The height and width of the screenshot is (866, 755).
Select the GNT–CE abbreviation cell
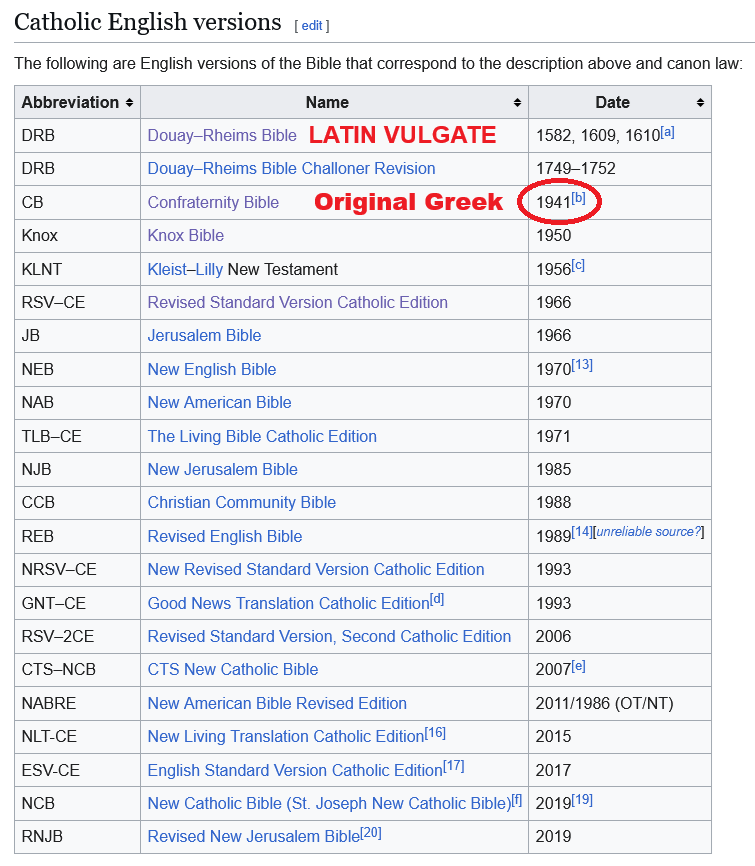pyautogui.click(x=77, y=603)
